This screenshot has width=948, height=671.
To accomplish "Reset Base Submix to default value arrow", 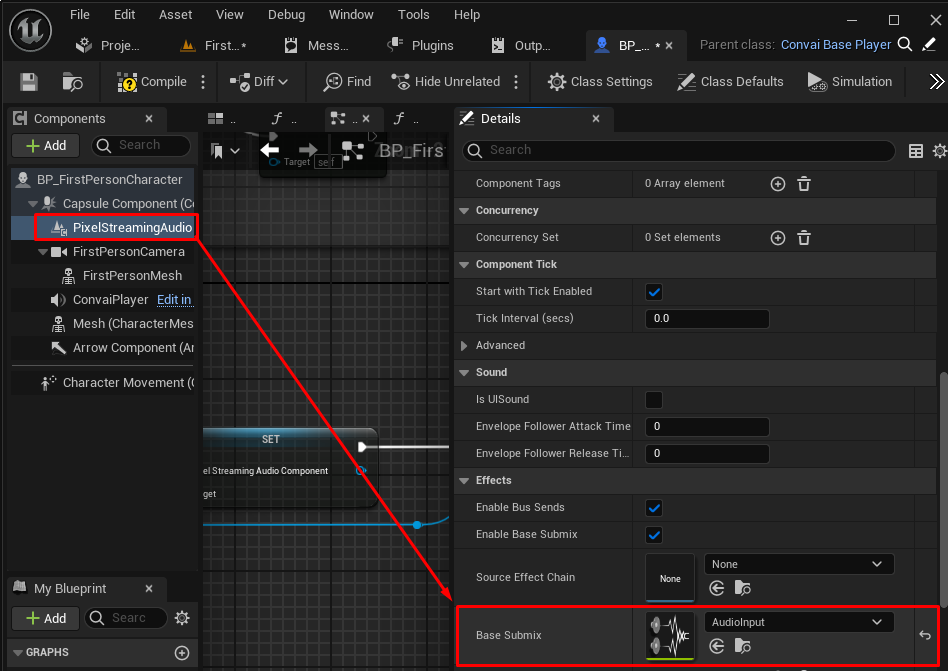I will [x=925, y=635].
